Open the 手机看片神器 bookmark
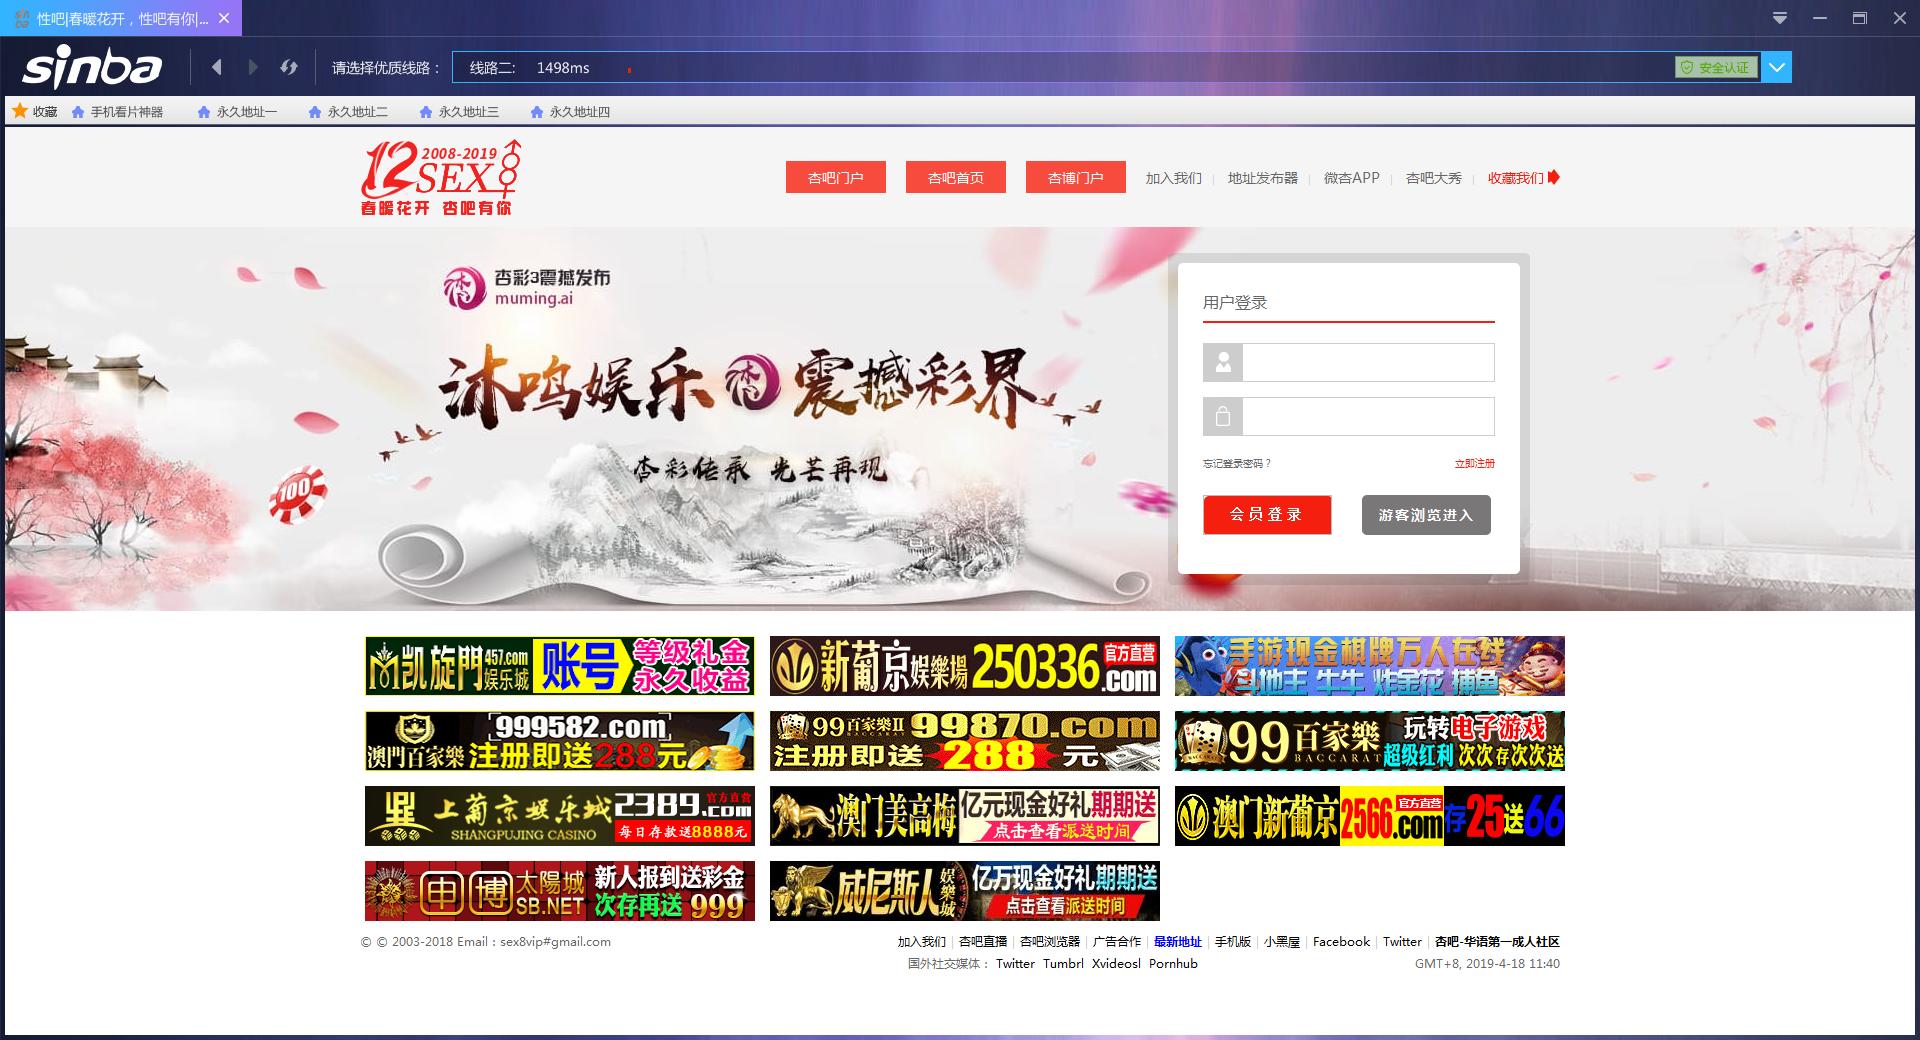Image resolution: width=1920 pixels, height=1040 pixels. (x=118, y=111)
